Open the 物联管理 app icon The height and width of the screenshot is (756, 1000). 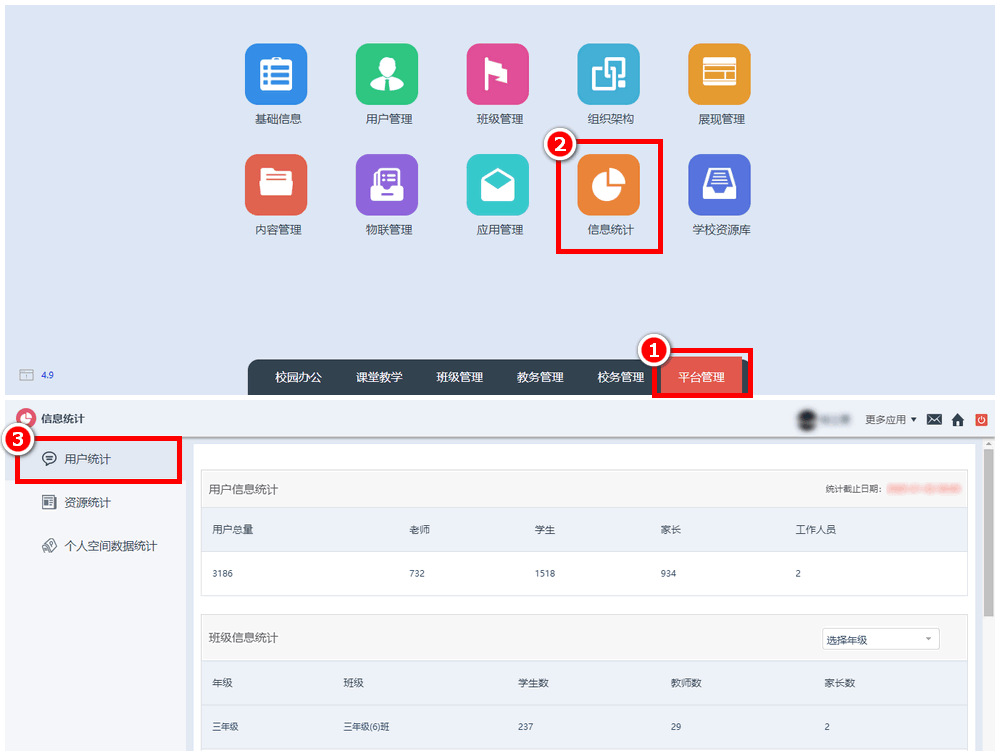coord(387,185)
